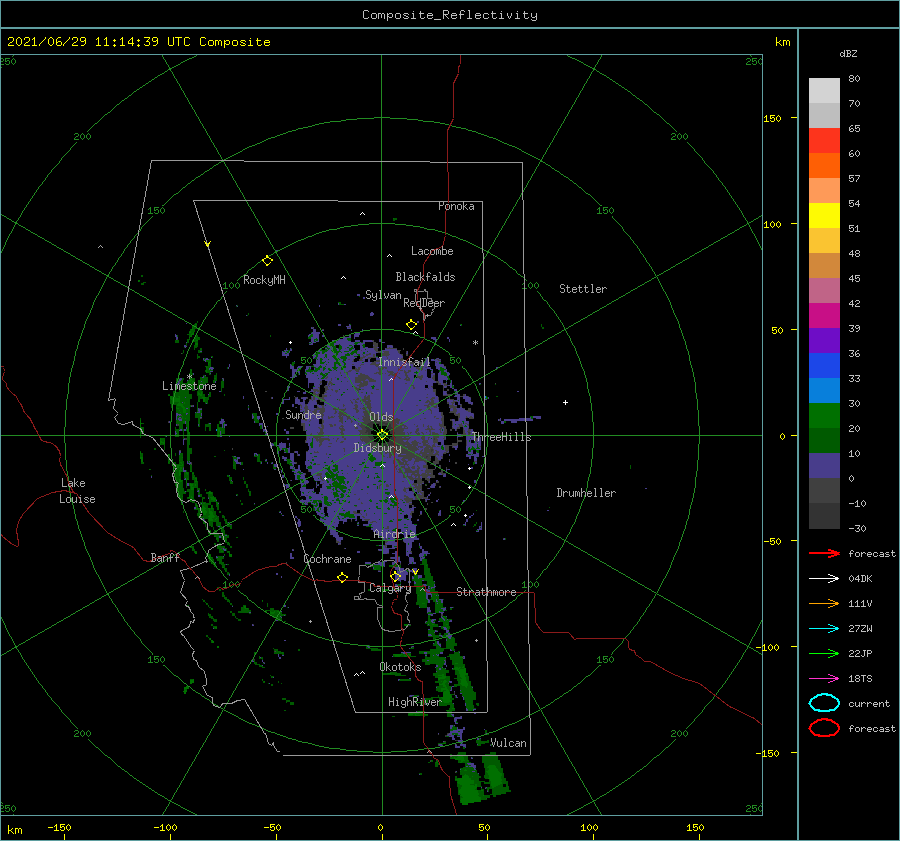
Task: Click the Innisfail town label
Action: click(x=404, y=362)
